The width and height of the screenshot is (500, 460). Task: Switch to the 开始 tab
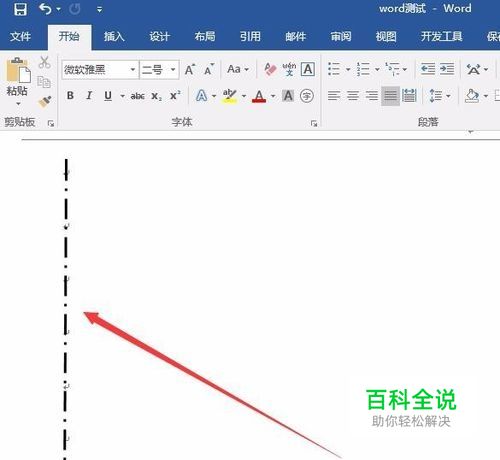point(69,36)
